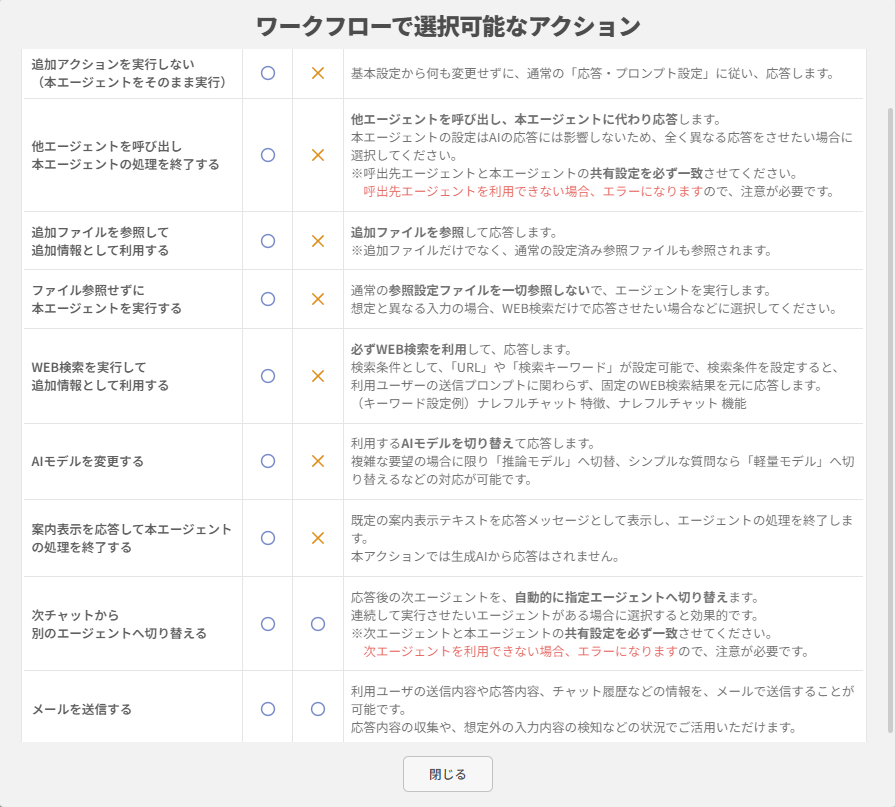Click the orange cross in the 追加アクションを実行しない row
The height and width of the screenshot is (807, 895).
click(318, 73)
